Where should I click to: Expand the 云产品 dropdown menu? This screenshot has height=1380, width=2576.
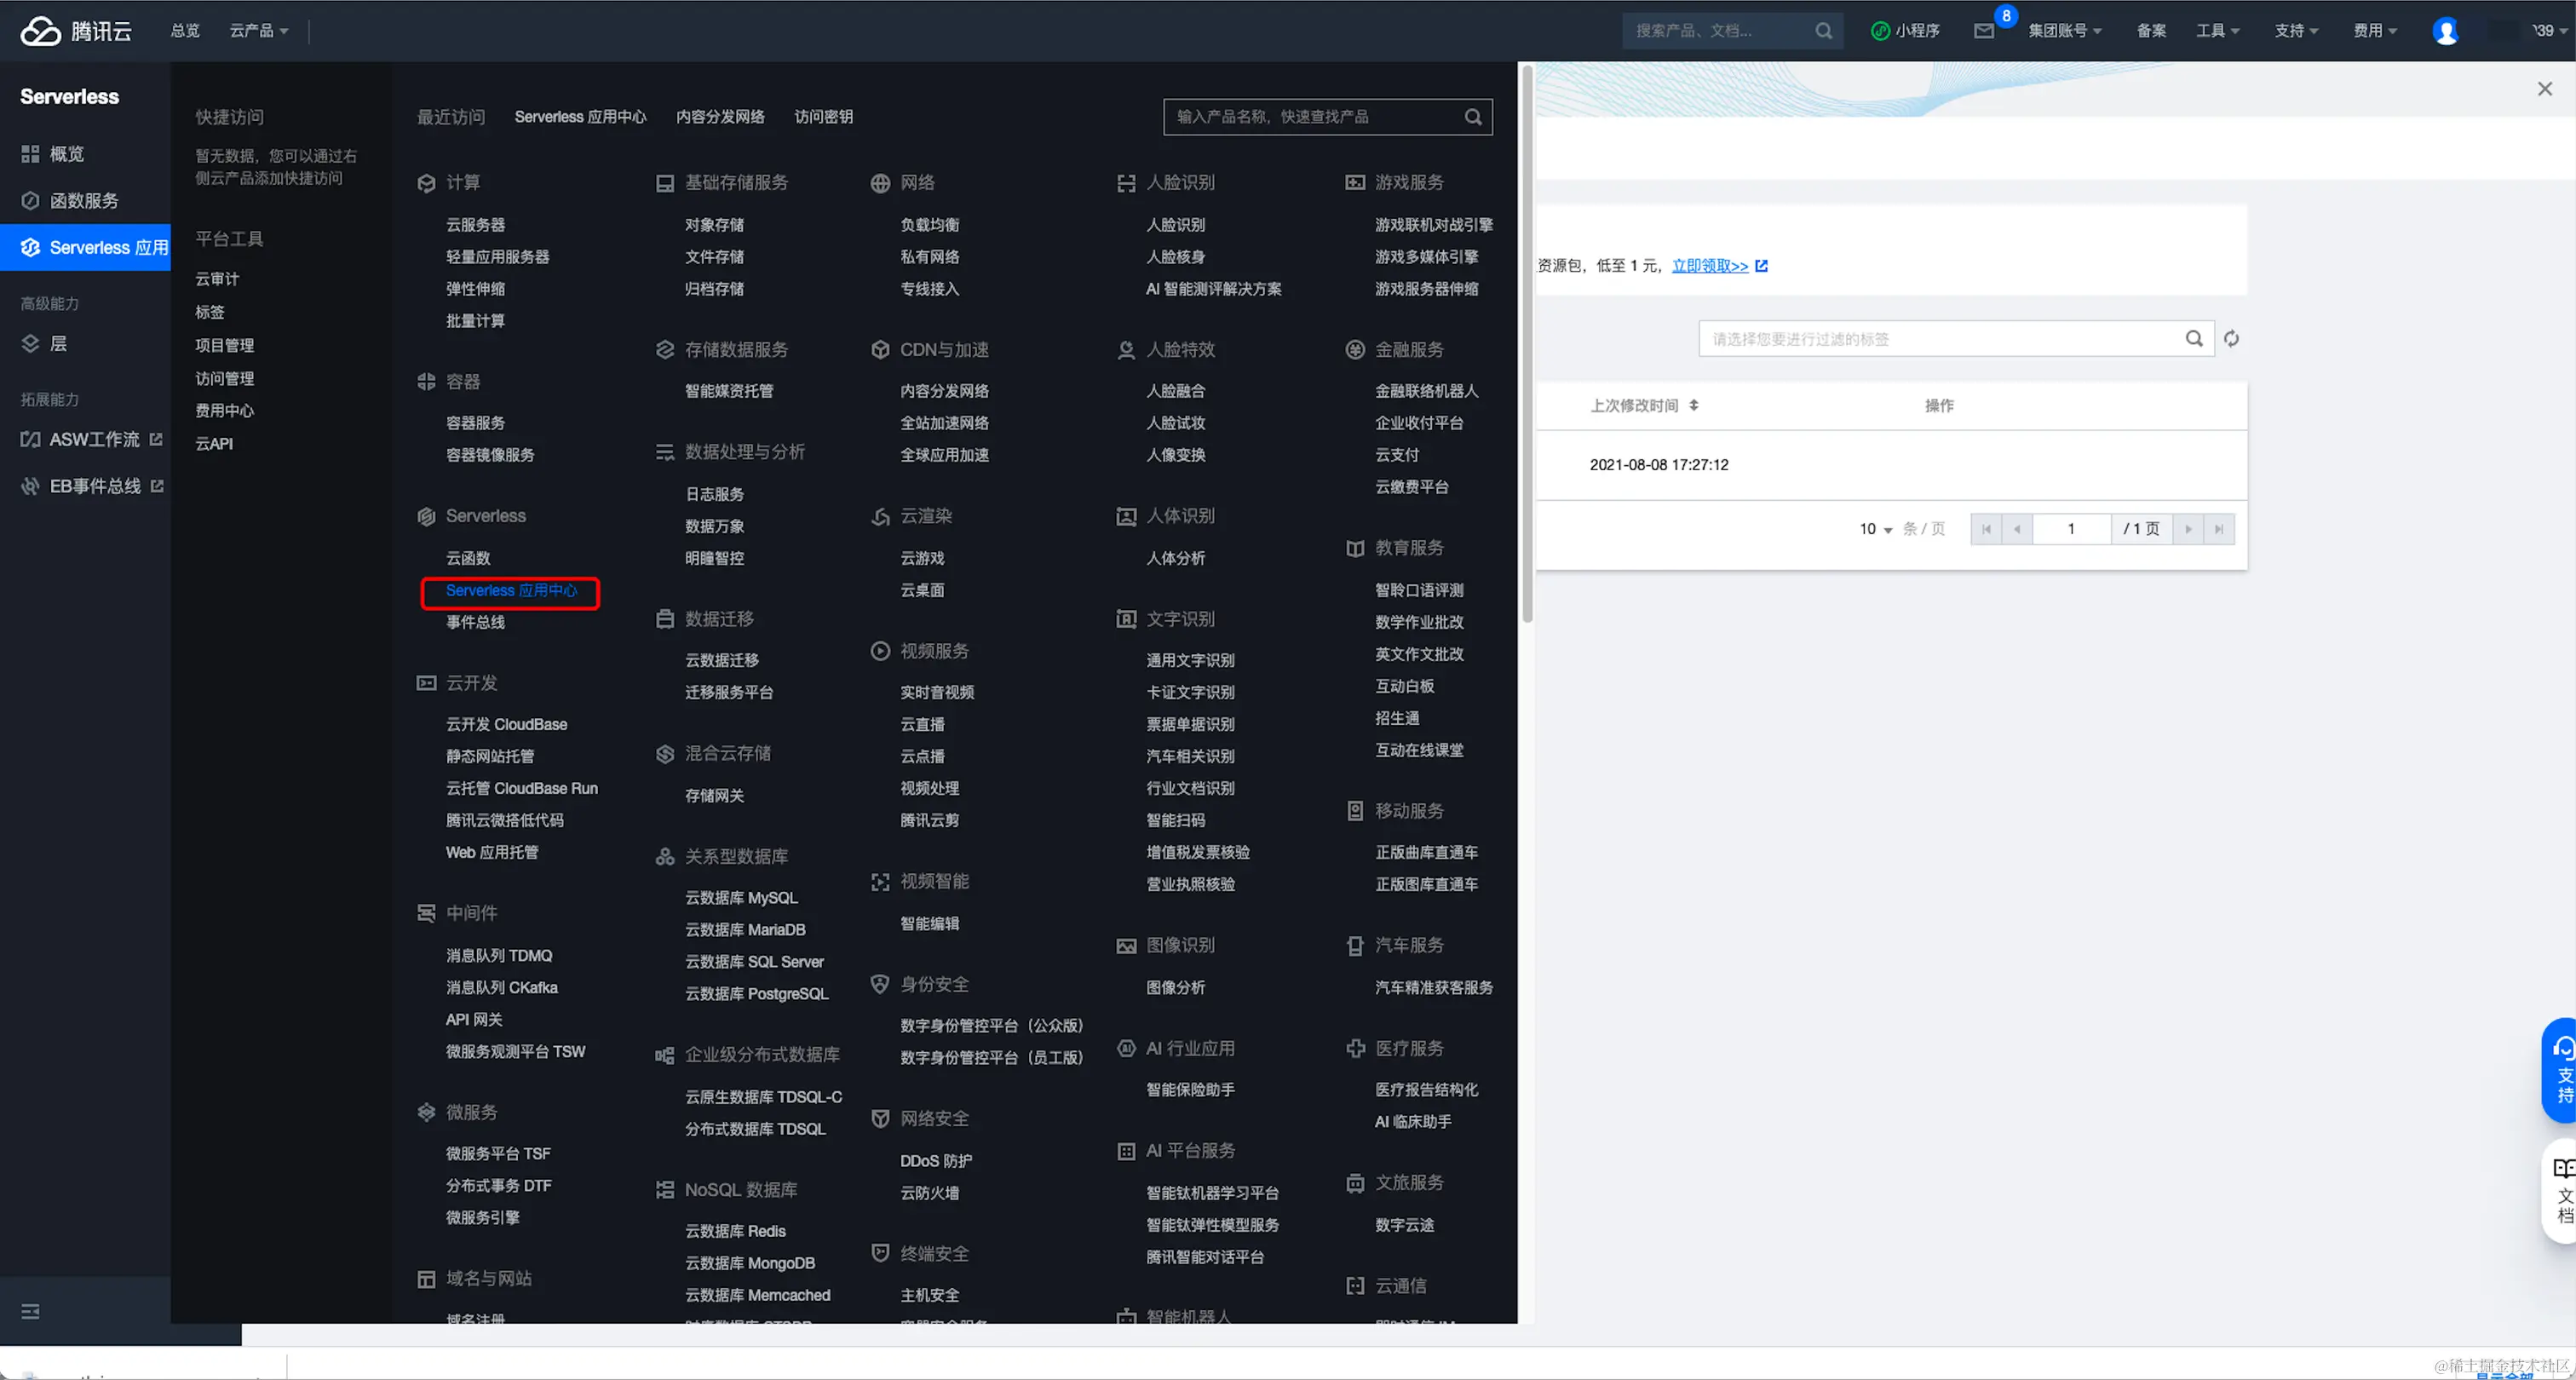coord(259,31)
